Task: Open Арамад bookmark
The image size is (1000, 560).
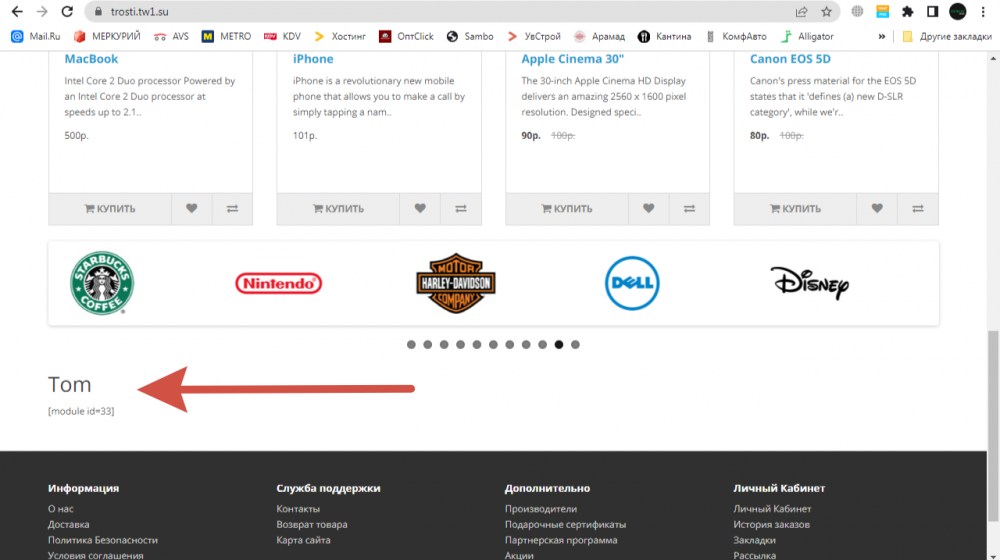Action: [x=599, y=36]
